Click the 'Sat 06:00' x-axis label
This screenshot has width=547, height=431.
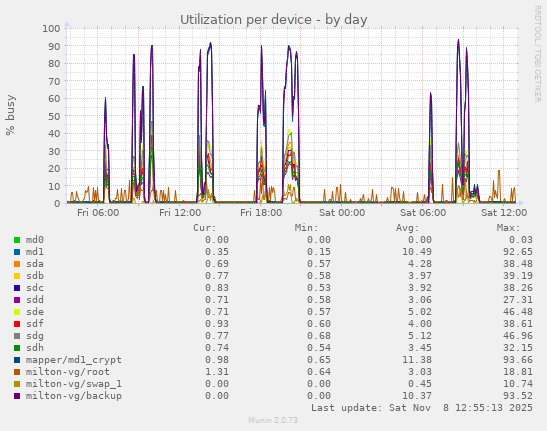coord(423,213)
